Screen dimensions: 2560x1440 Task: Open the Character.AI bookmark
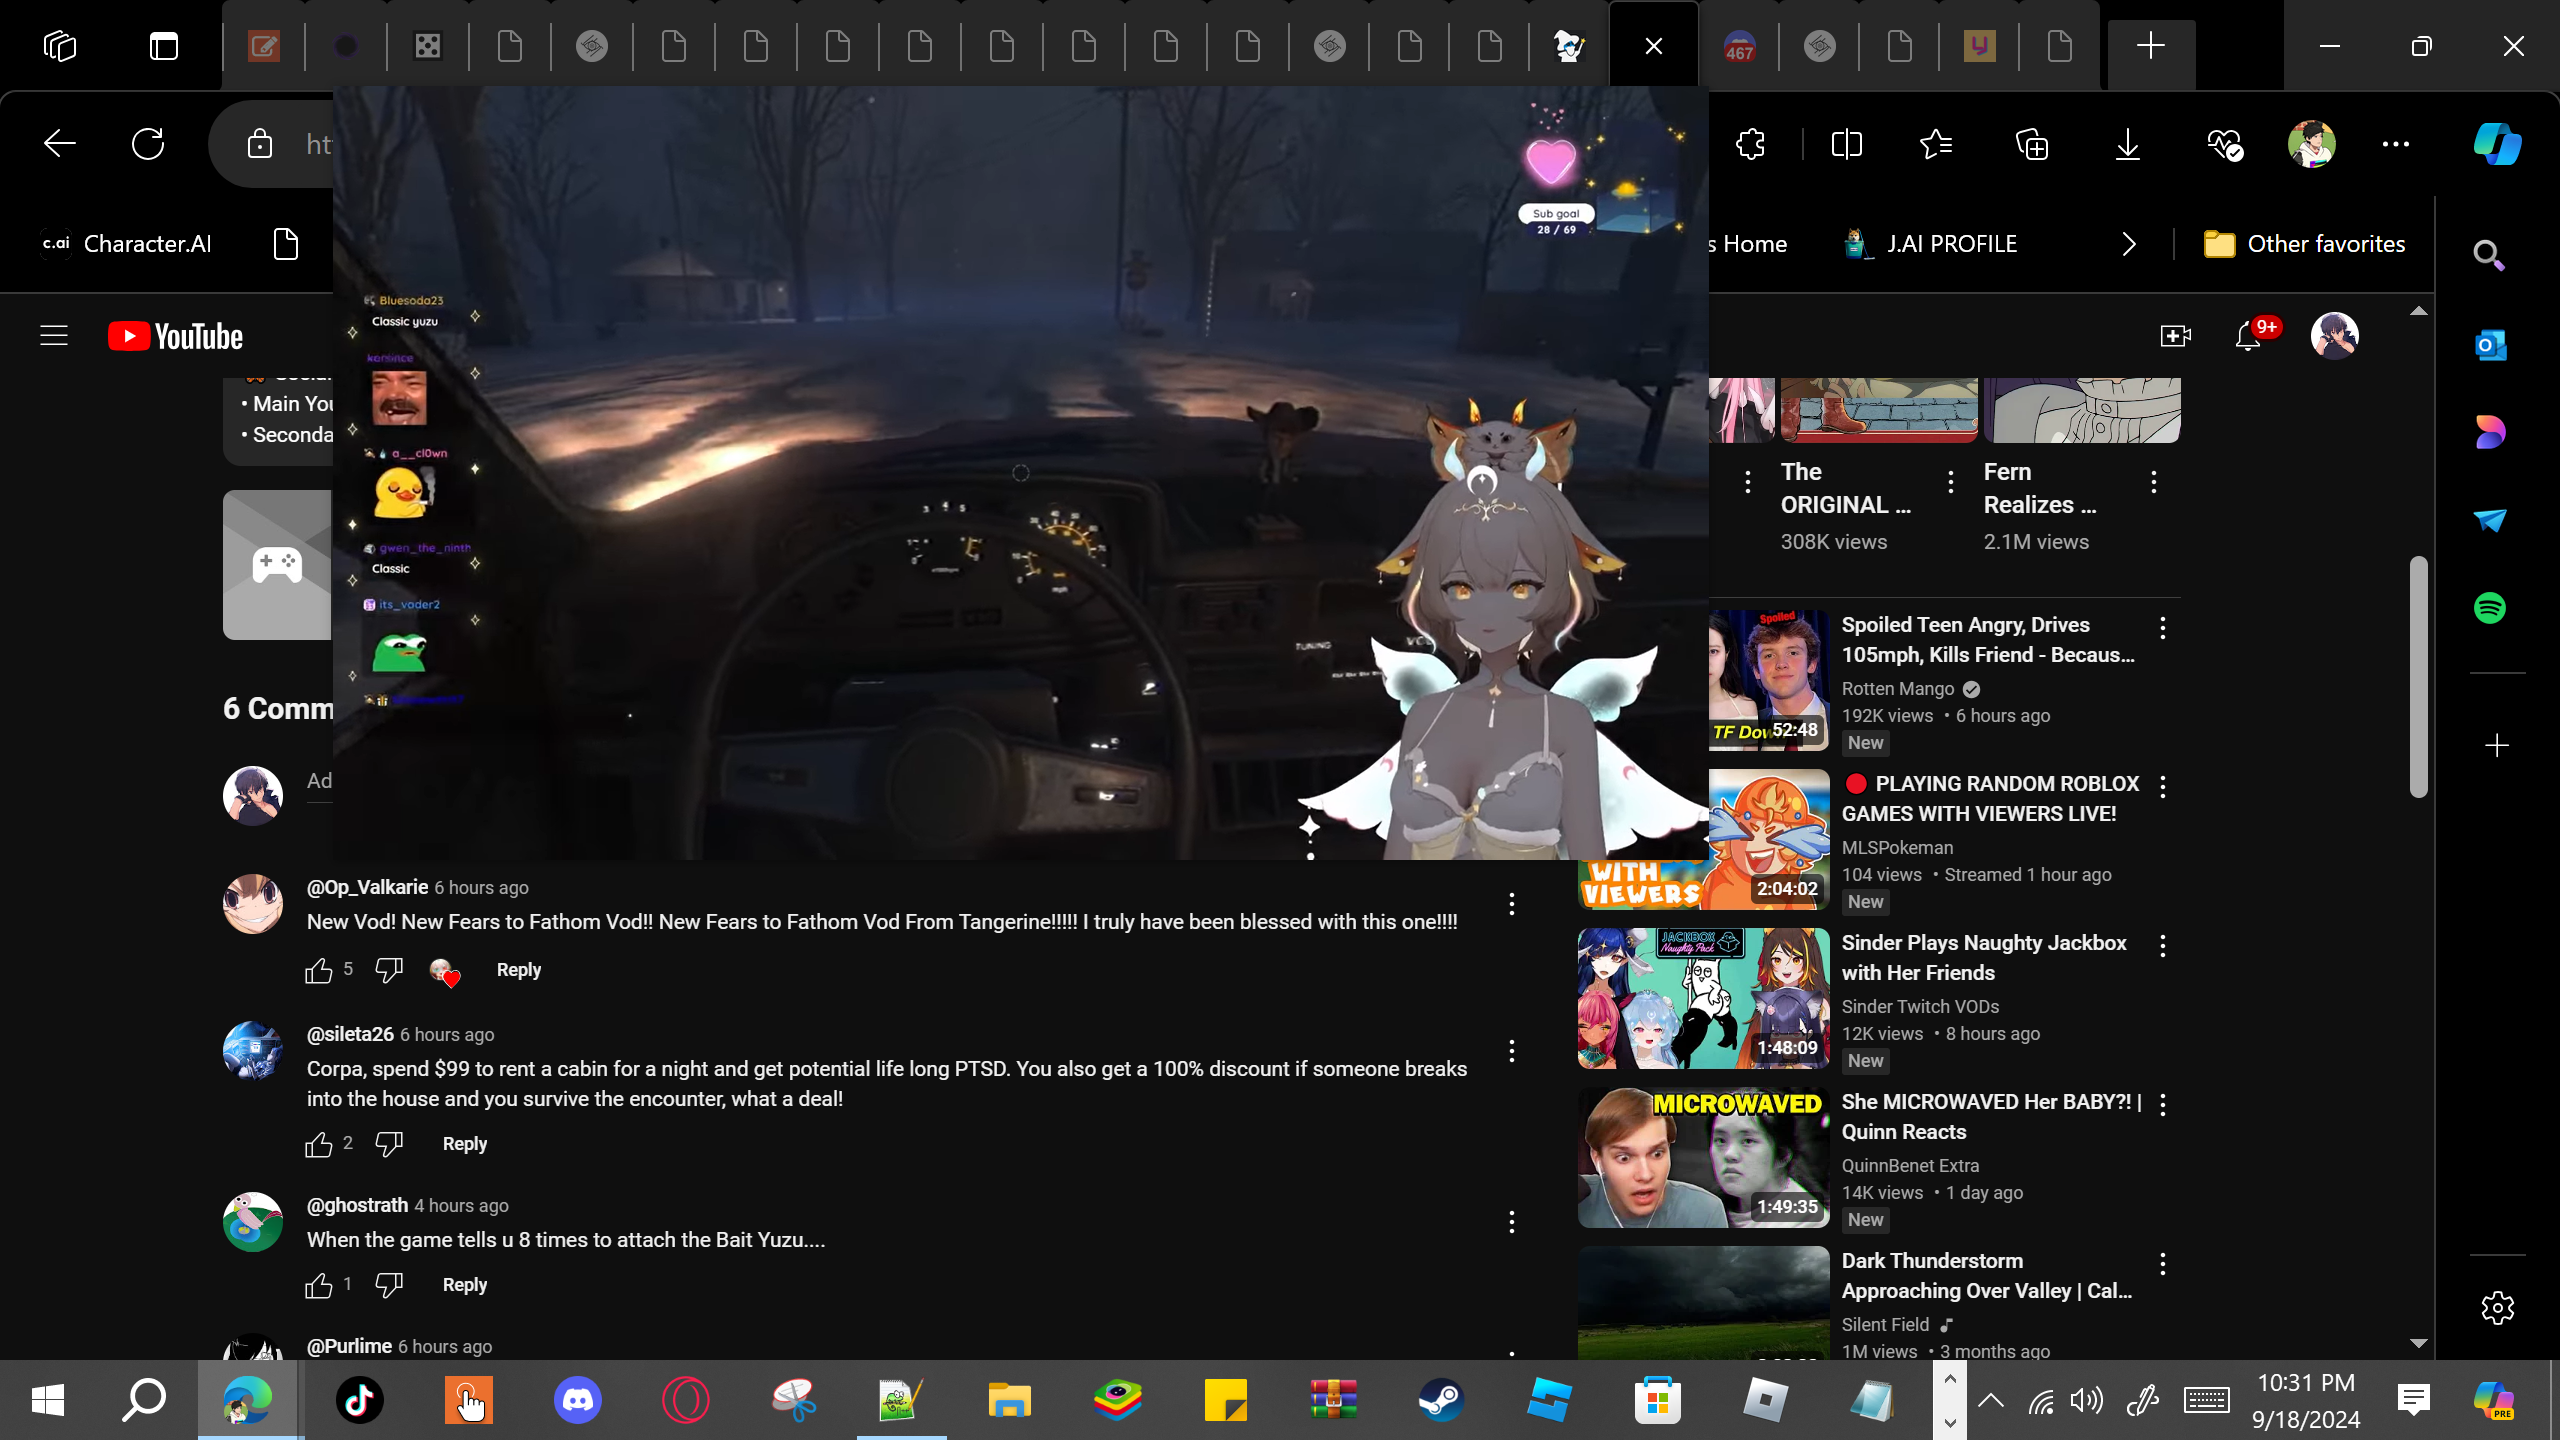click(x=126, y=244)
